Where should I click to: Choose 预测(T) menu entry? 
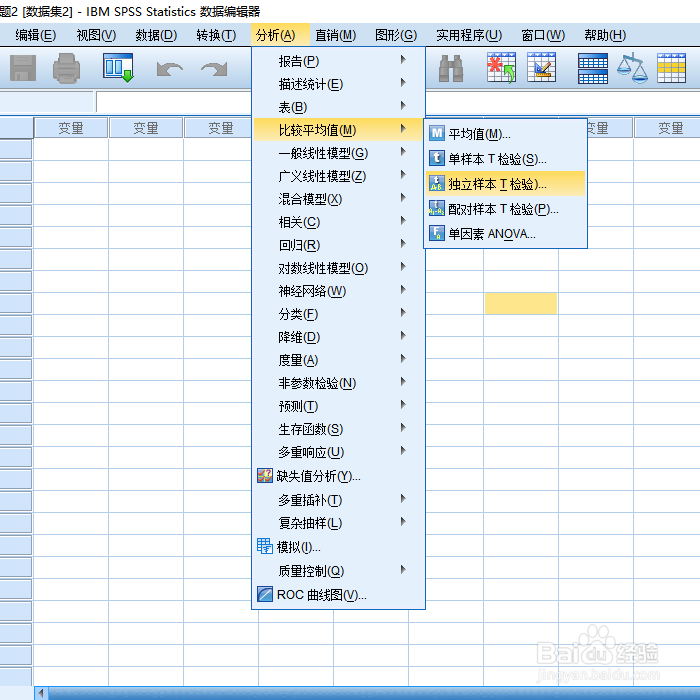[x=338, y=406]
